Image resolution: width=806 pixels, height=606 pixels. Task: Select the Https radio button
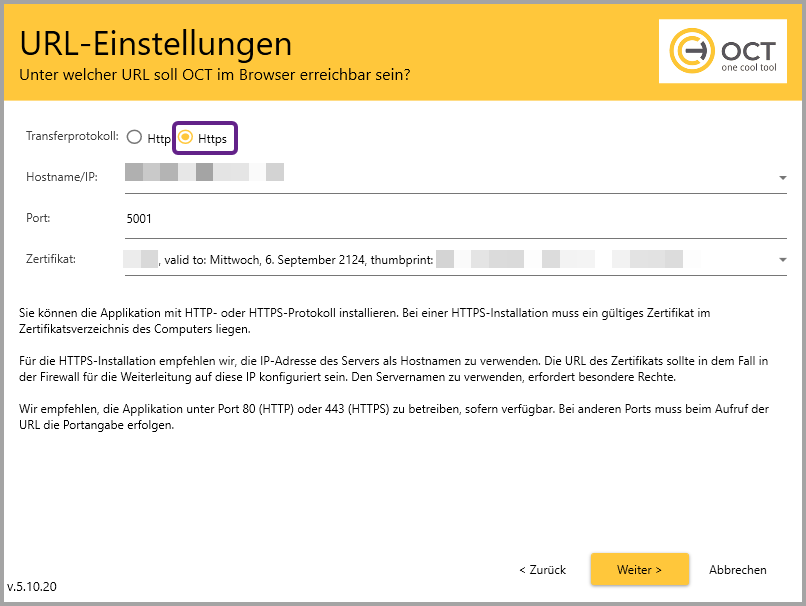(186, 138)
